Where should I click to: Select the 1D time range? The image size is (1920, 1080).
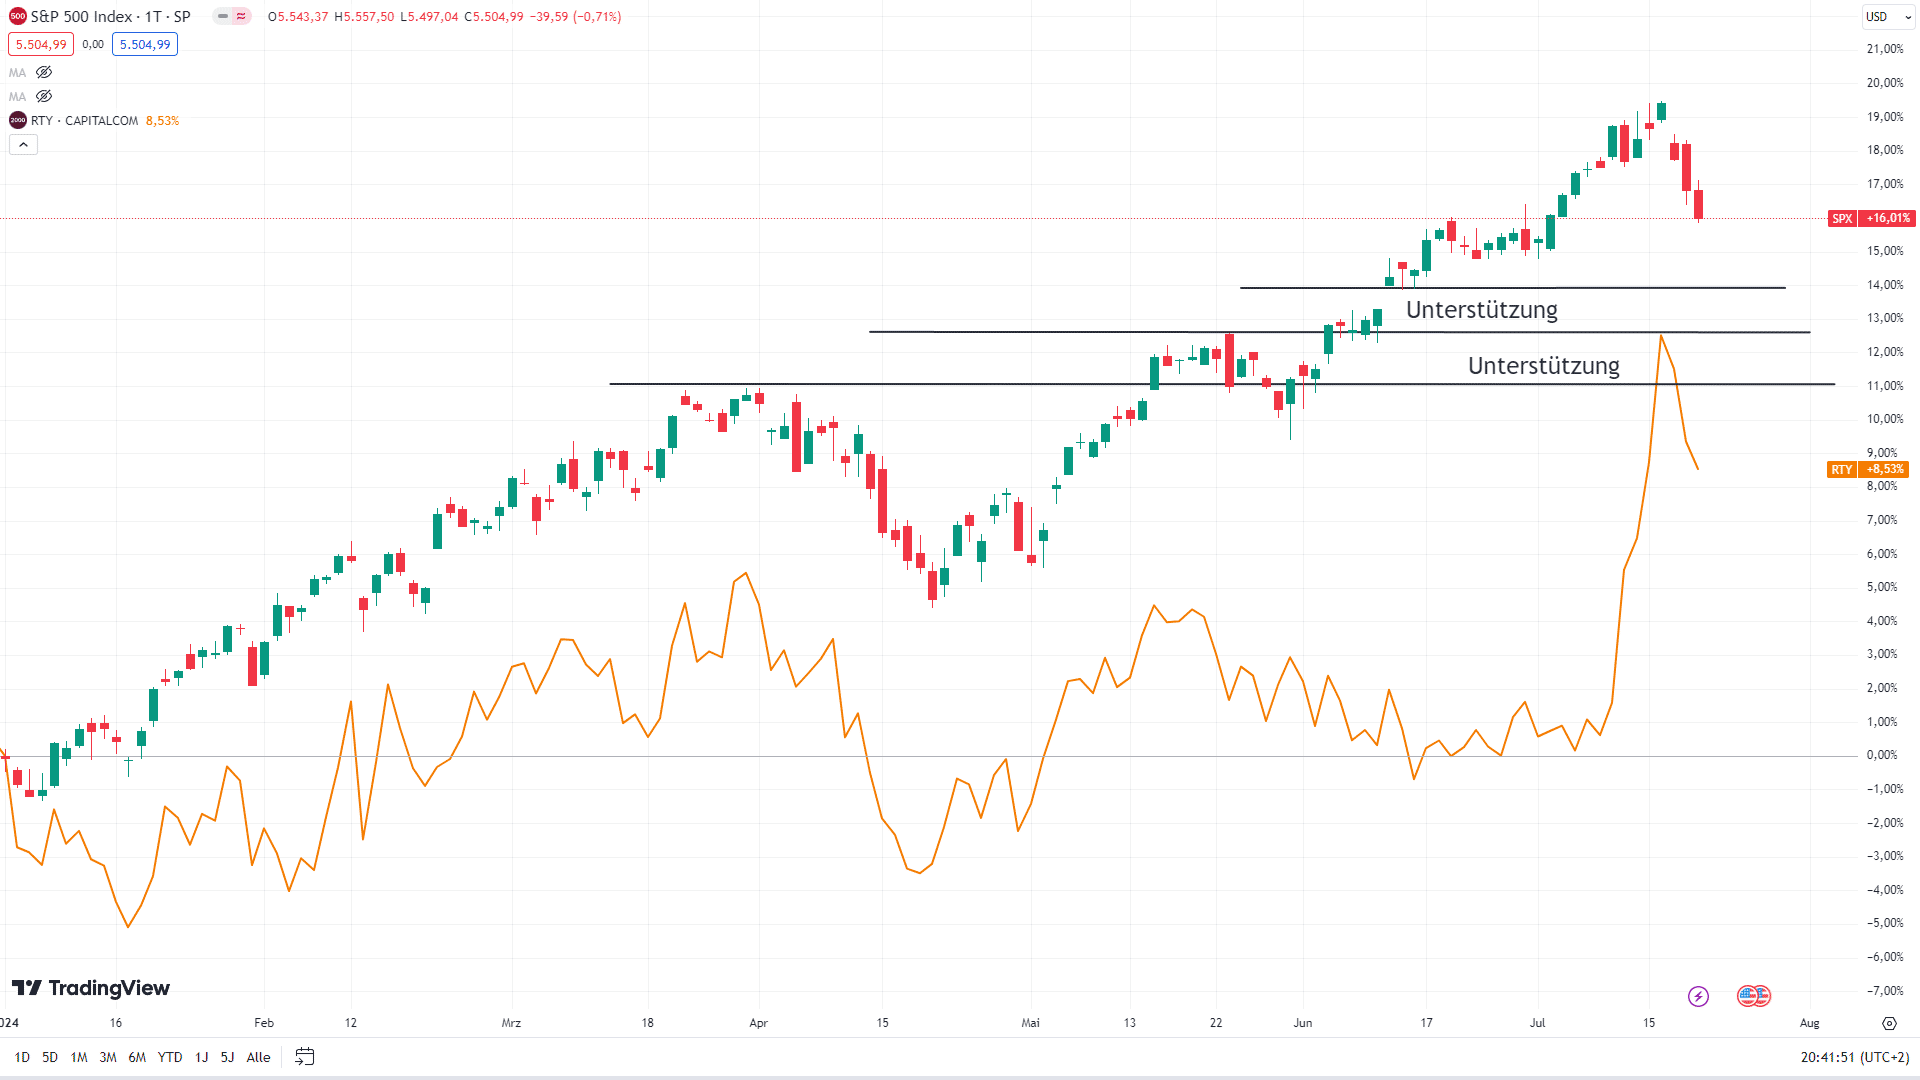[22, 1057]
